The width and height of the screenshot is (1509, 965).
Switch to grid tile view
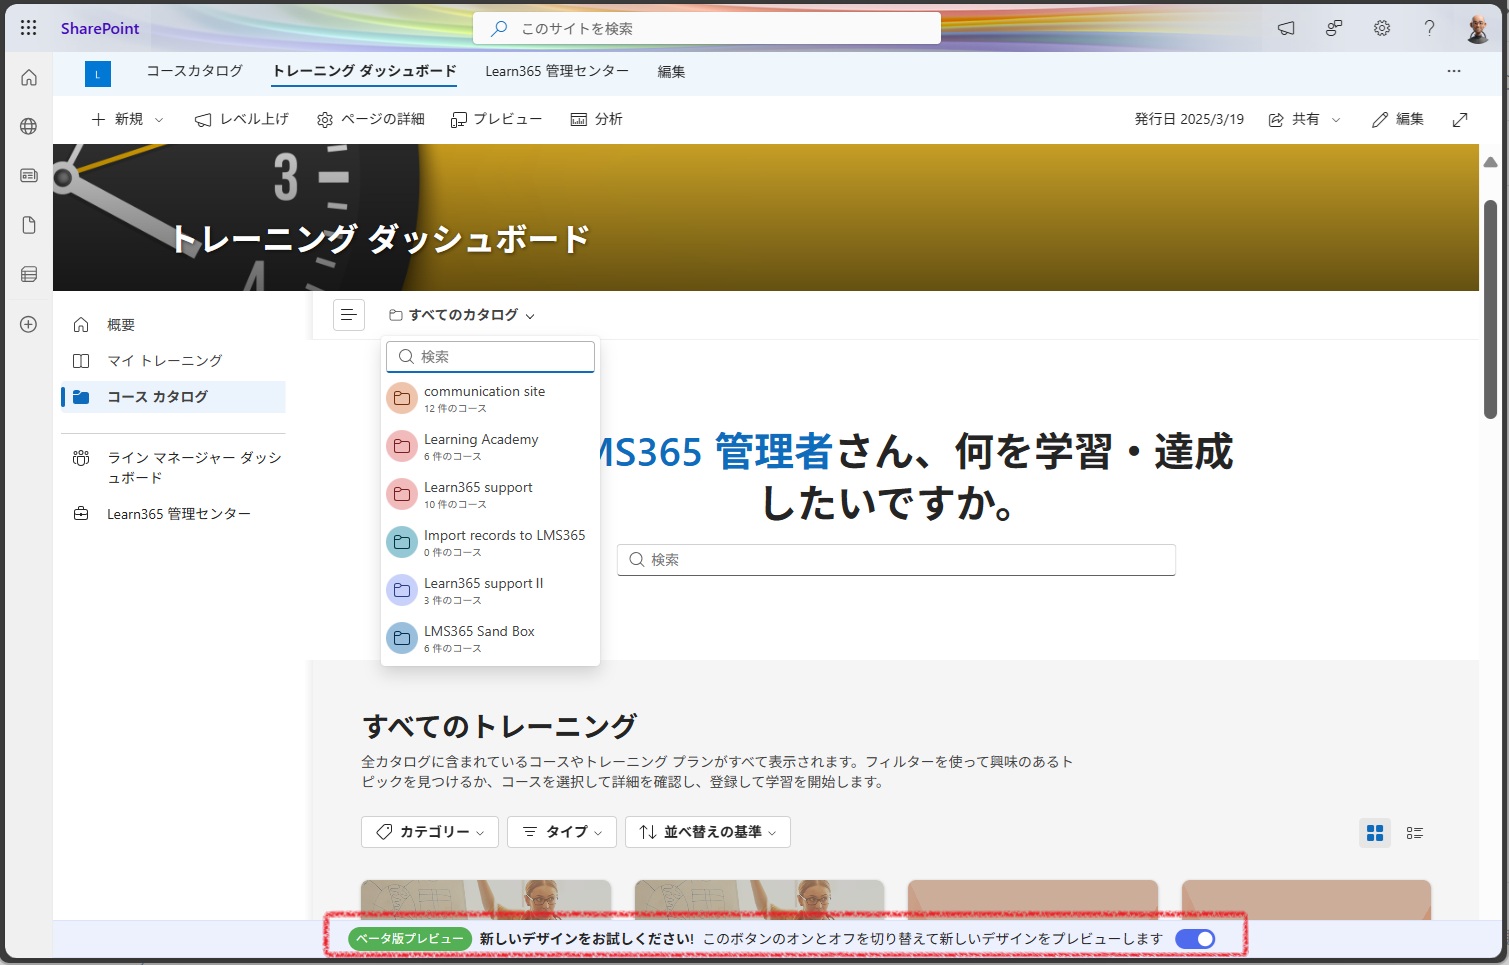pos(1375,832)
